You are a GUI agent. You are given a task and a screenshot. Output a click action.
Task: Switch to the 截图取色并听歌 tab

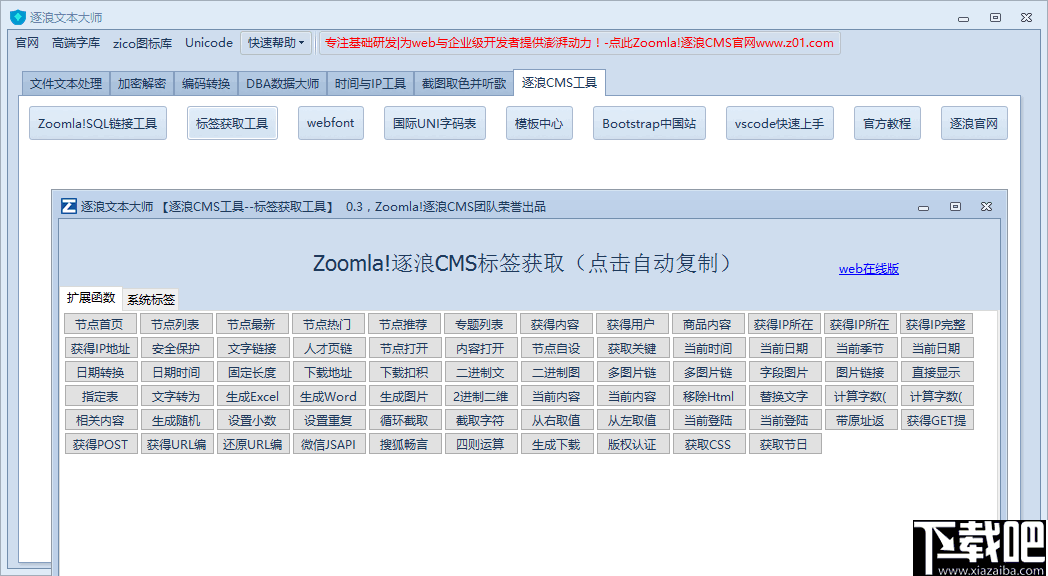pos(464,84)
